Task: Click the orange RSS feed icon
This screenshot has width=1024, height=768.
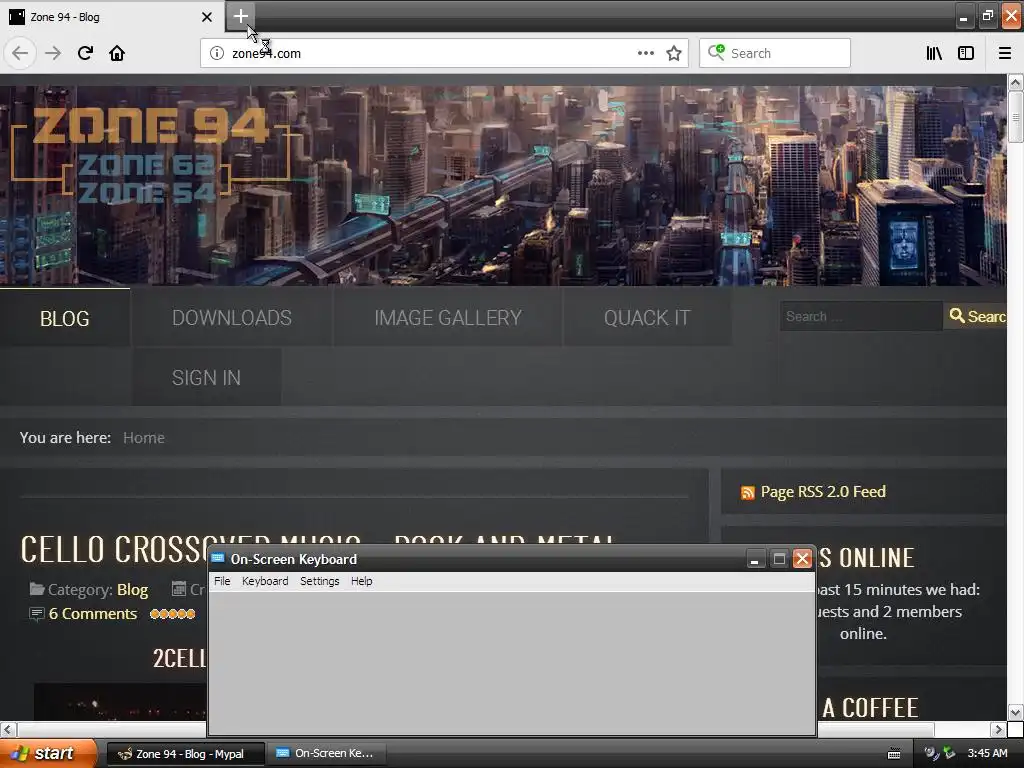Action: coord(748,492)
